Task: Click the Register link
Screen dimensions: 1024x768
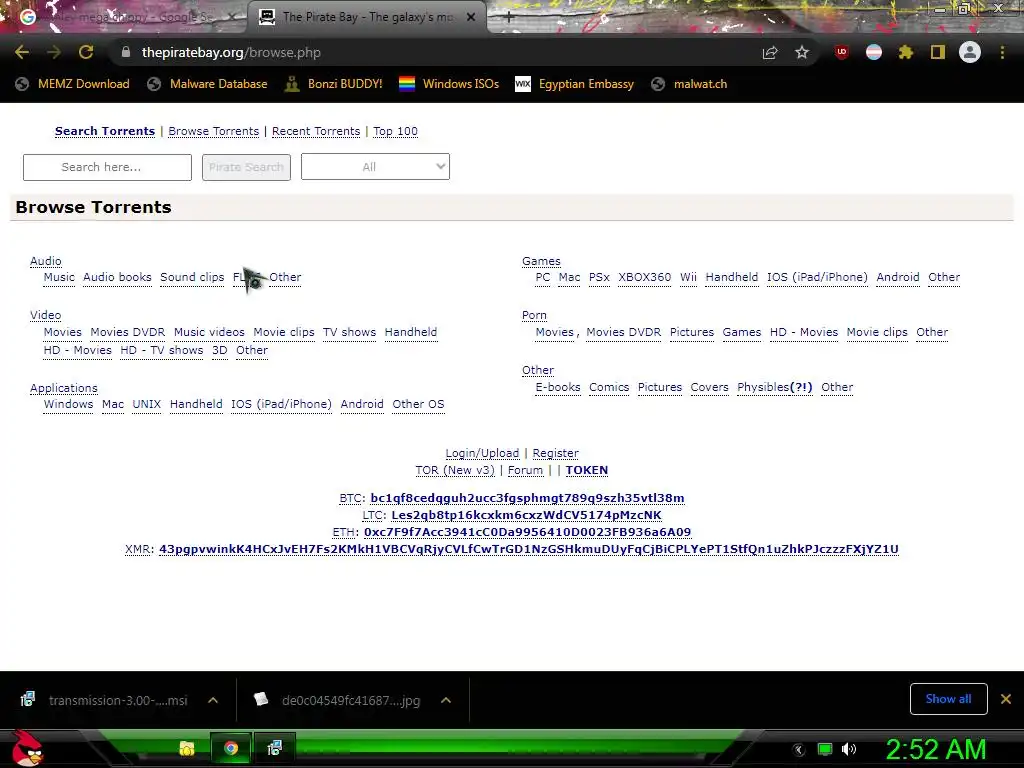Action: coord(555,453)
